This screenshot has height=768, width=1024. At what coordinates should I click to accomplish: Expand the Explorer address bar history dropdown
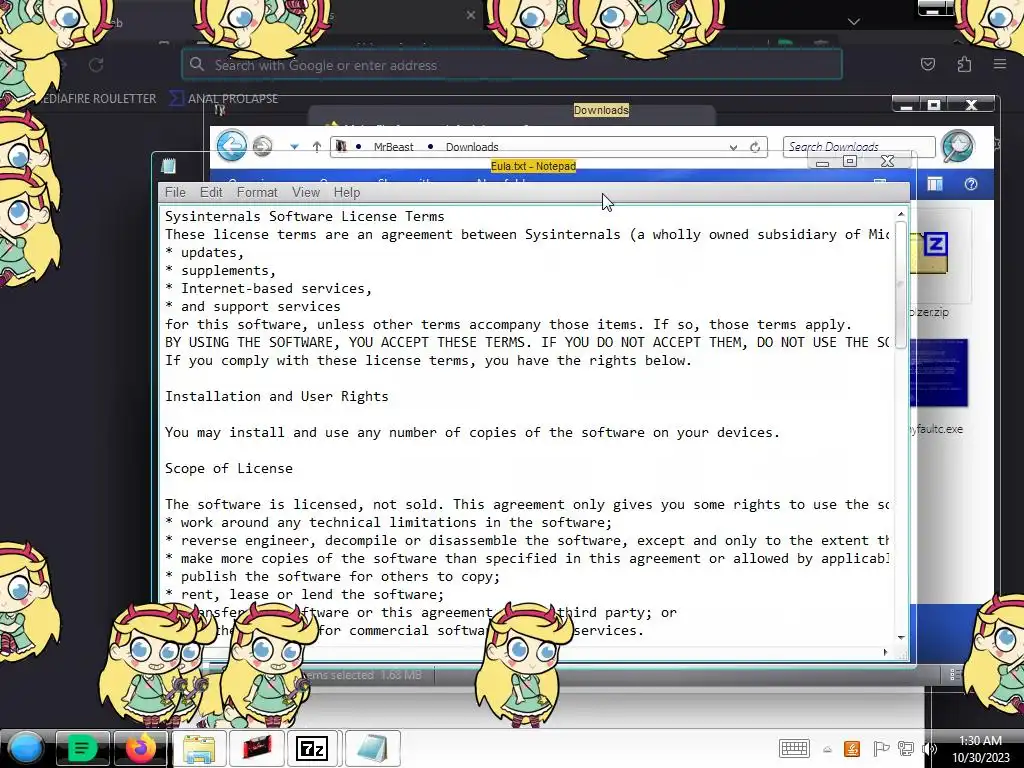tap(733, 148)
